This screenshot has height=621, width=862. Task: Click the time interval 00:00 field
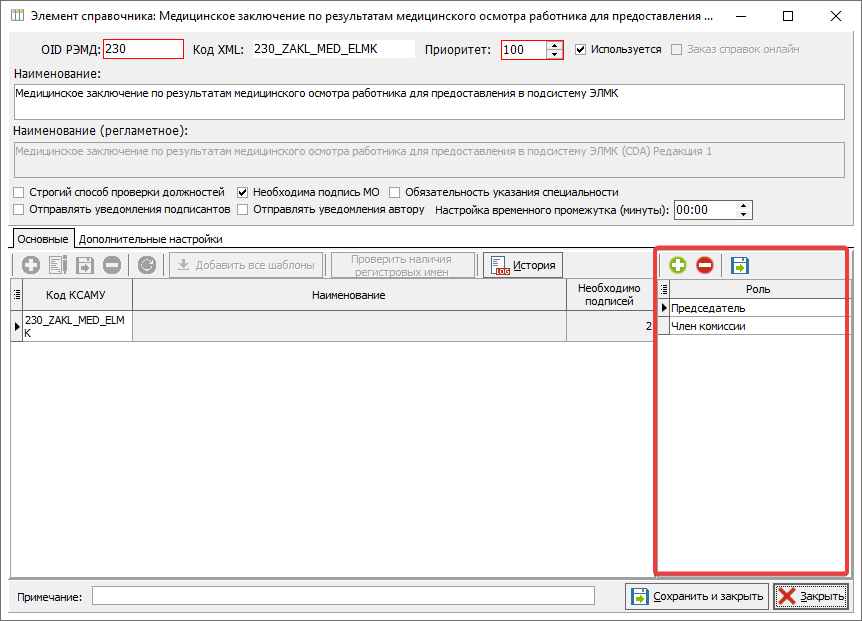point(705,210)
